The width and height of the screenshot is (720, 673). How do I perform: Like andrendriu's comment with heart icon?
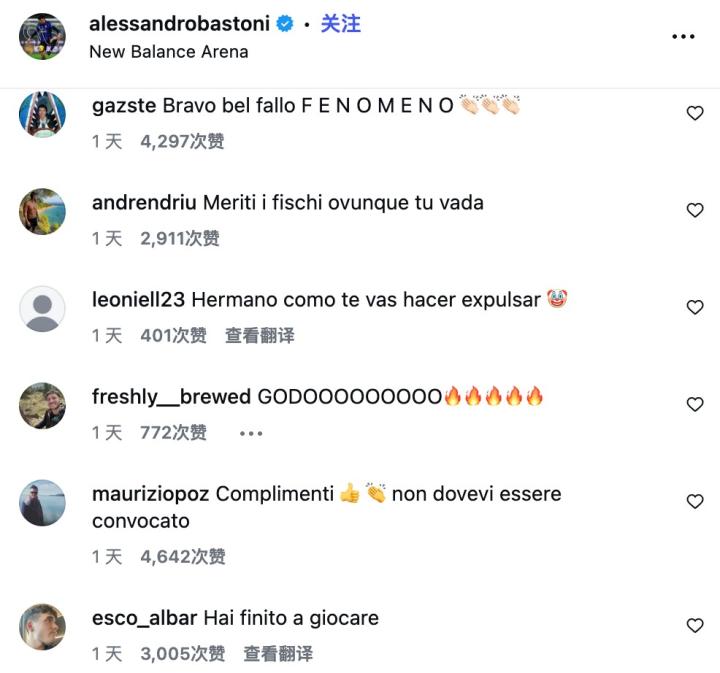pyautogui.click(x=695, y=210)
